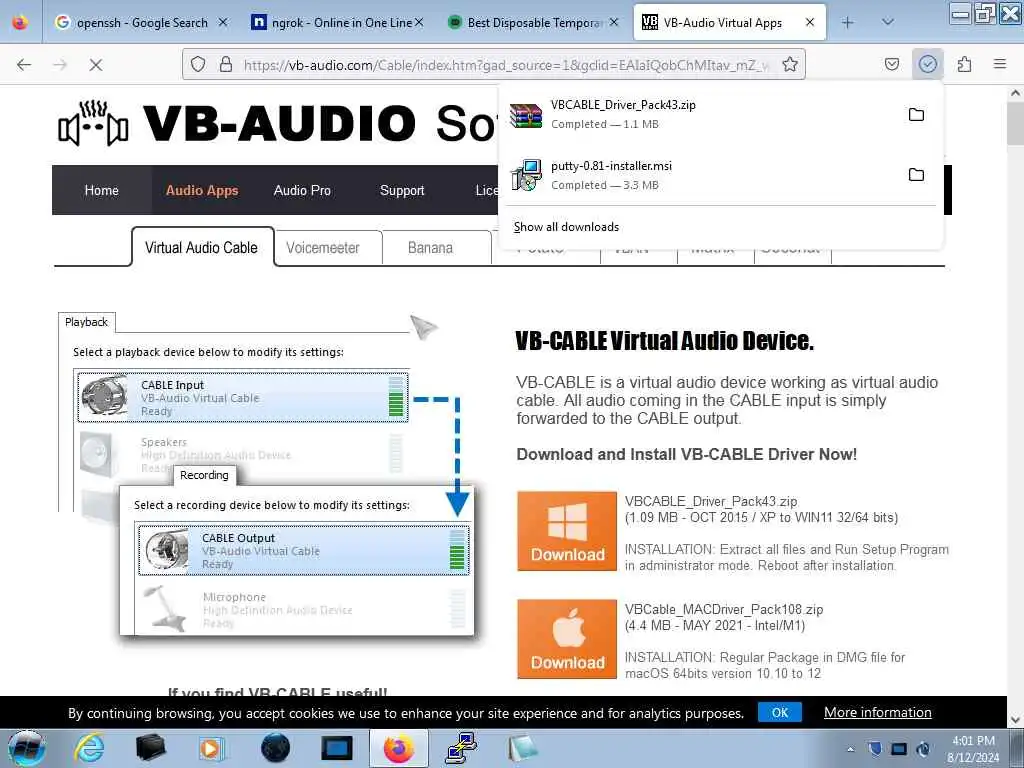The image size is (1024, 768).
Task: Click the Firefox taskbar button
Action: coord(399,748)
